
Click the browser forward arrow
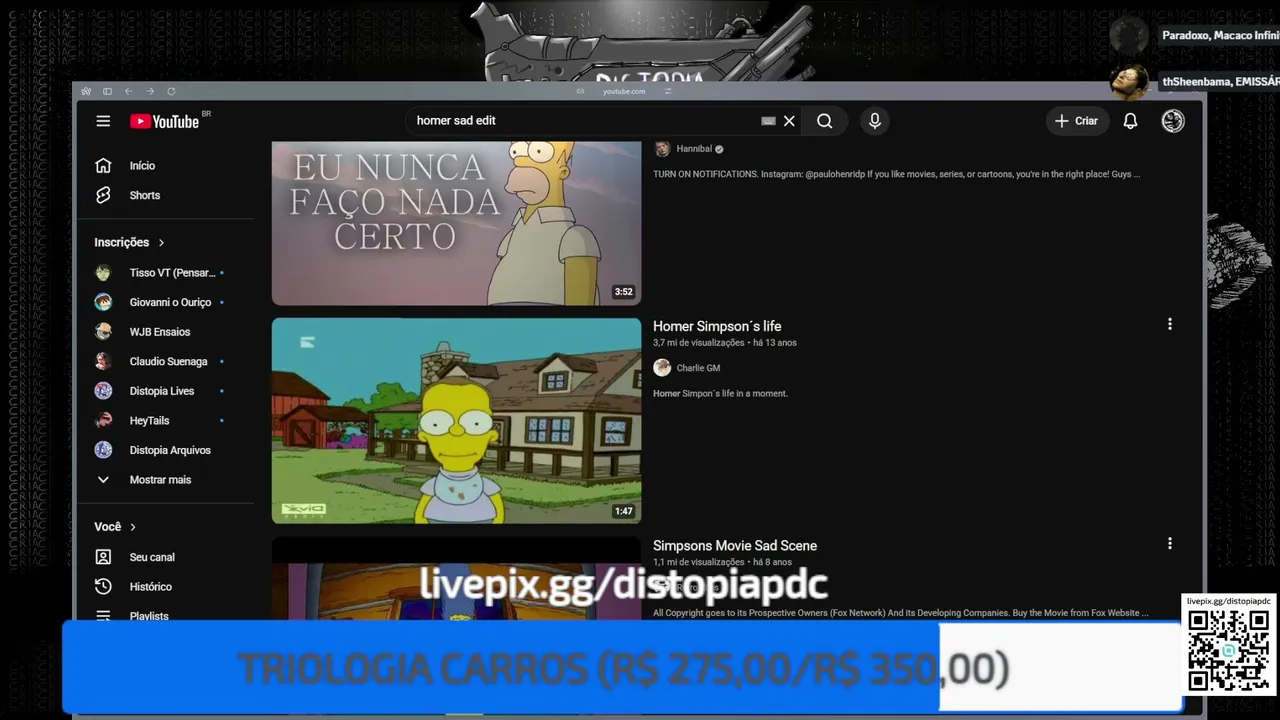click(150, 91)
